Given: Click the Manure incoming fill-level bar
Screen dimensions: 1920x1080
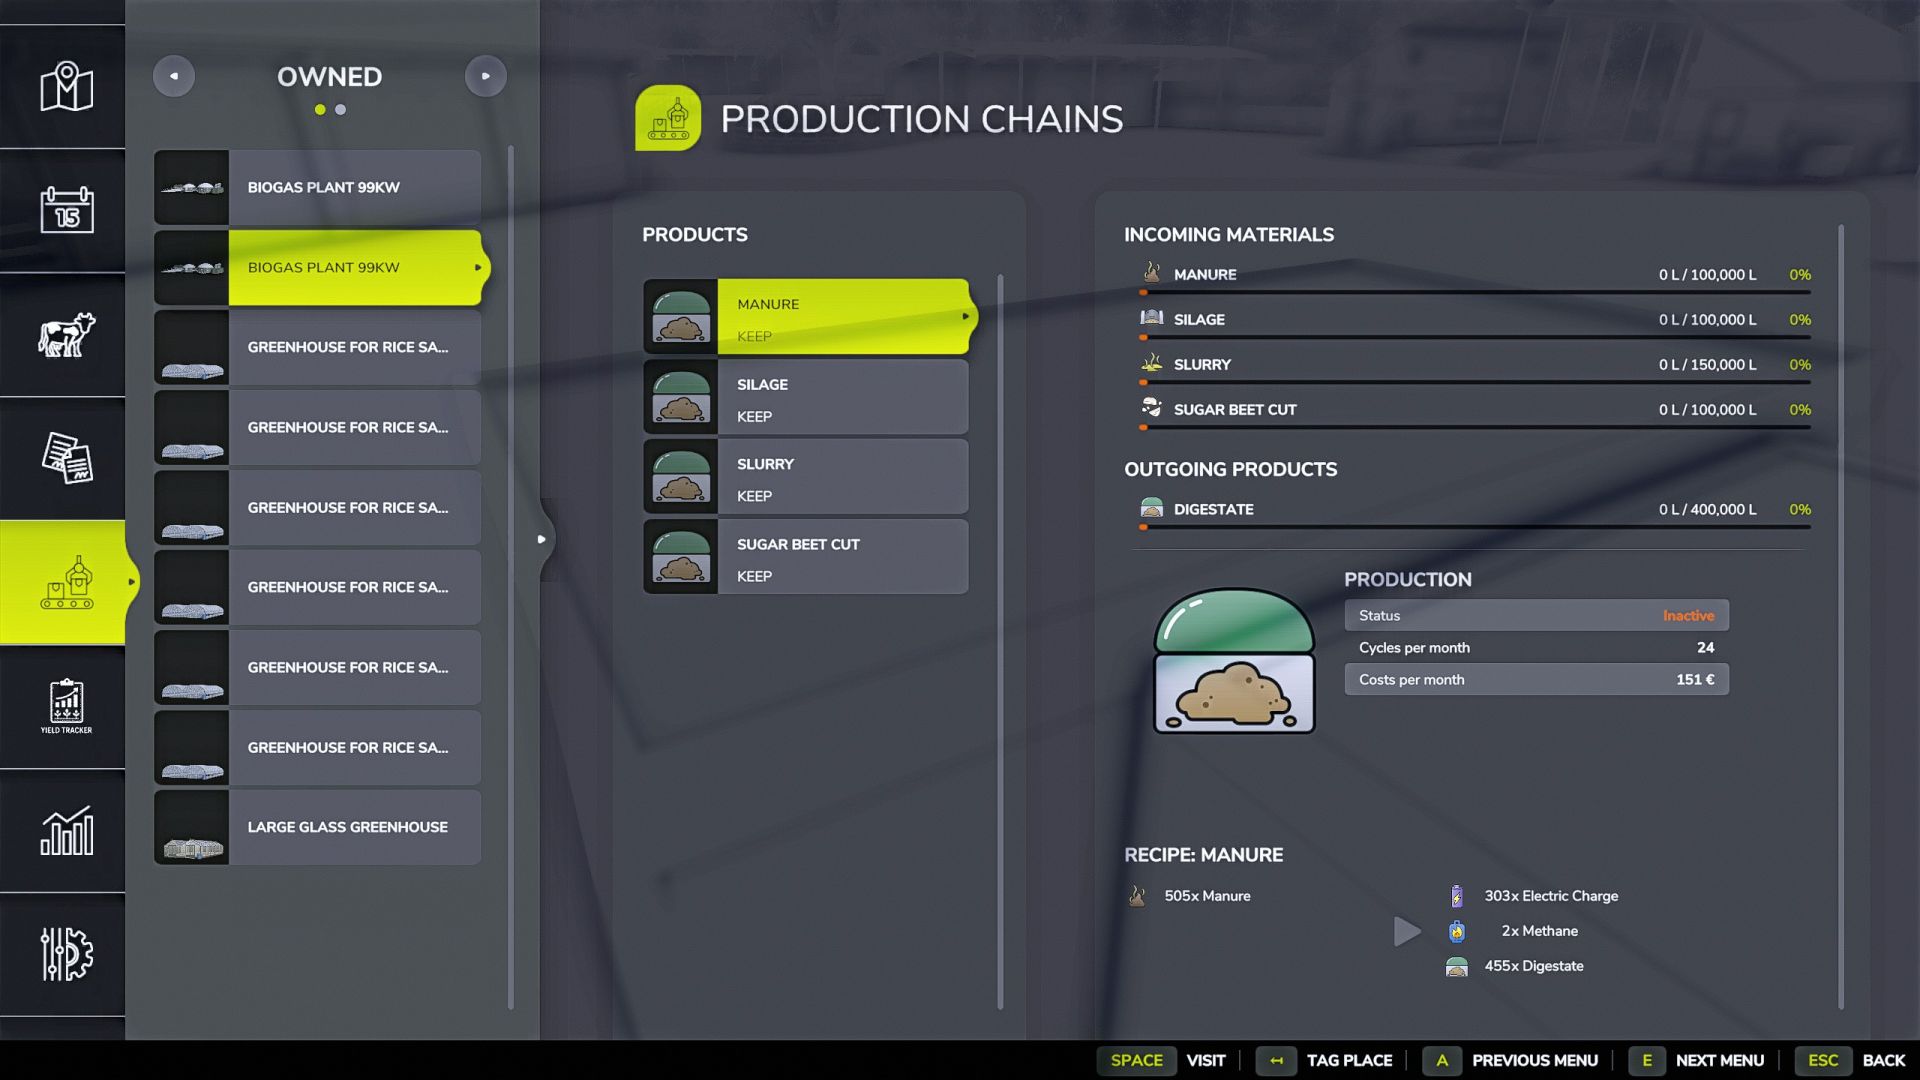Looking at the screenshot, I should 1475,292.
